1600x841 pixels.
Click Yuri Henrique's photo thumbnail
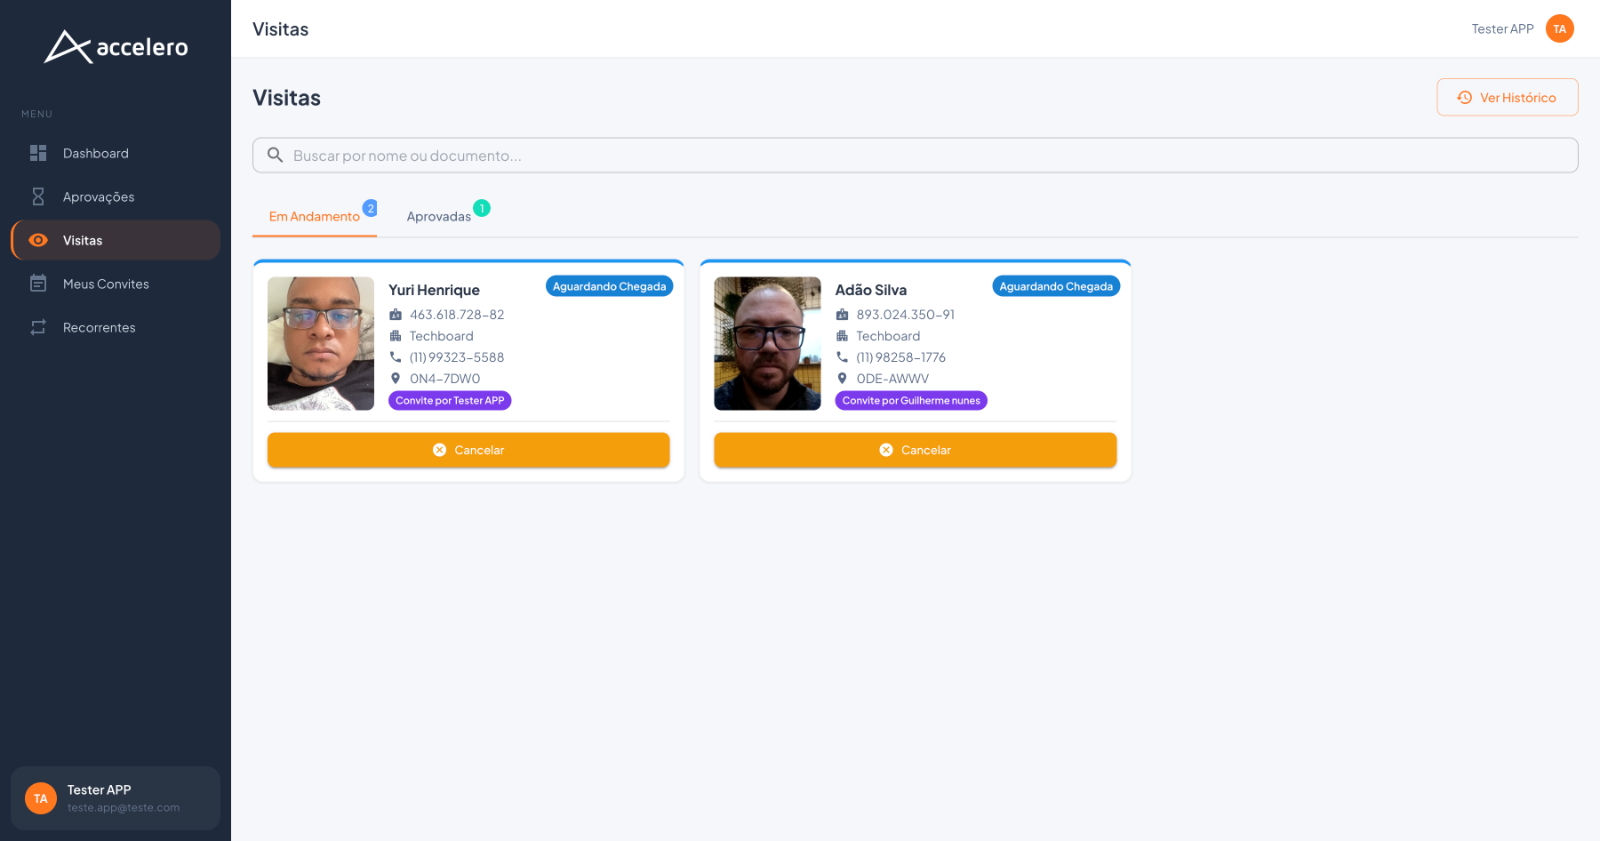(321, 343)
